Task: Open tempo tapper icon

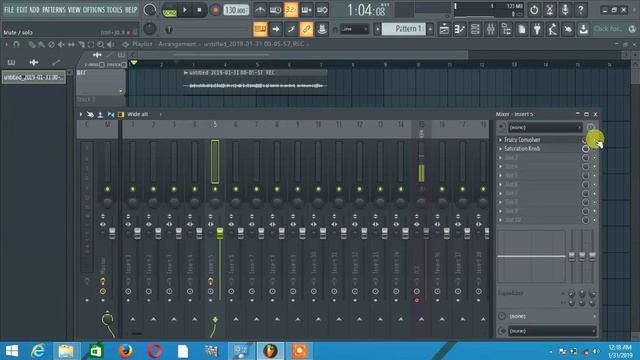Action: coord(553,29)
